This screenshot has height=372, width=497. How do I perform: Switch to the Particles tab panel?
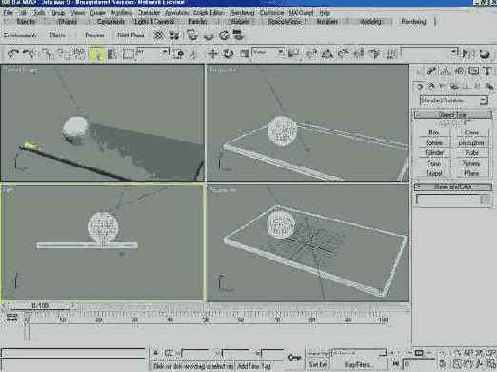tap(197, 22)
